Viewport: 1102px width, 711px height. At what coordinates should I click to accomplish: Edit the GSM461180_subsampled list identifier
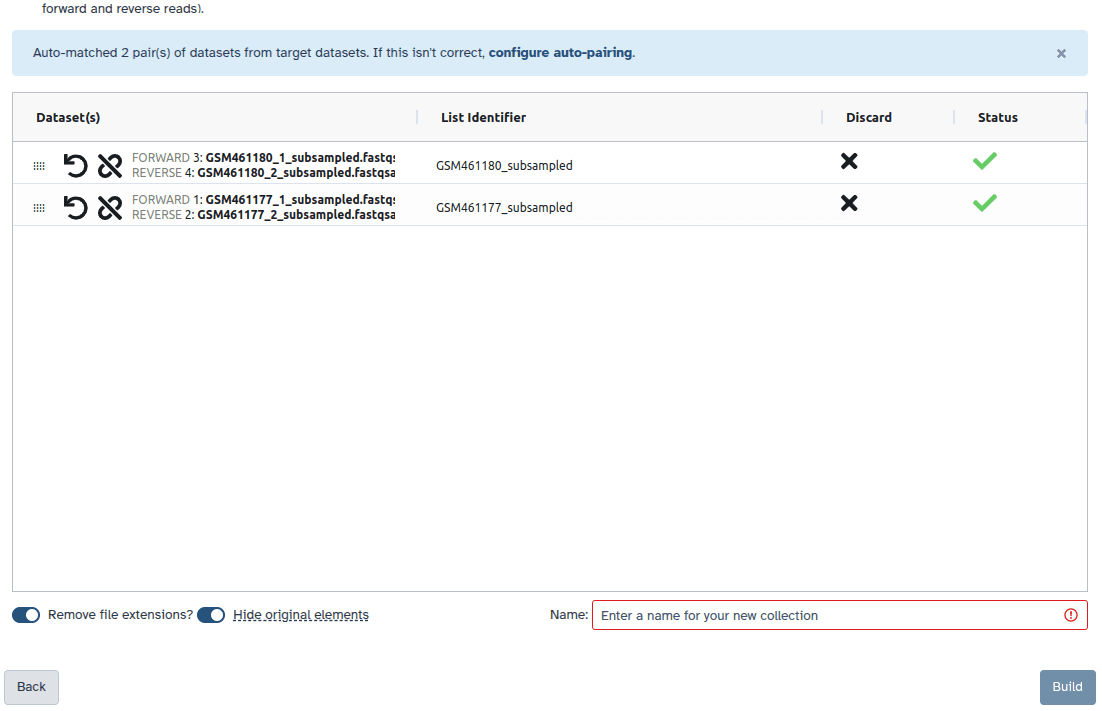pos(504,166)
